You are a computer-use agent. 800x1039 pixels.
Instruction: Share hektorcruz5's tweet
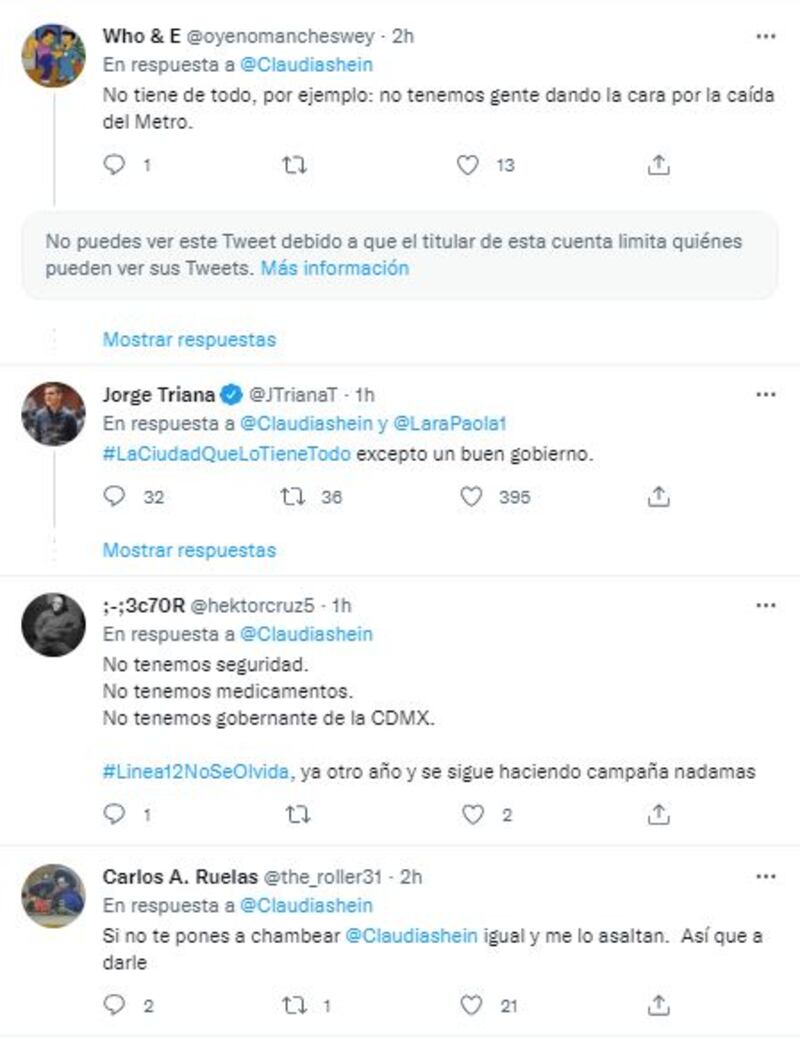658,815
